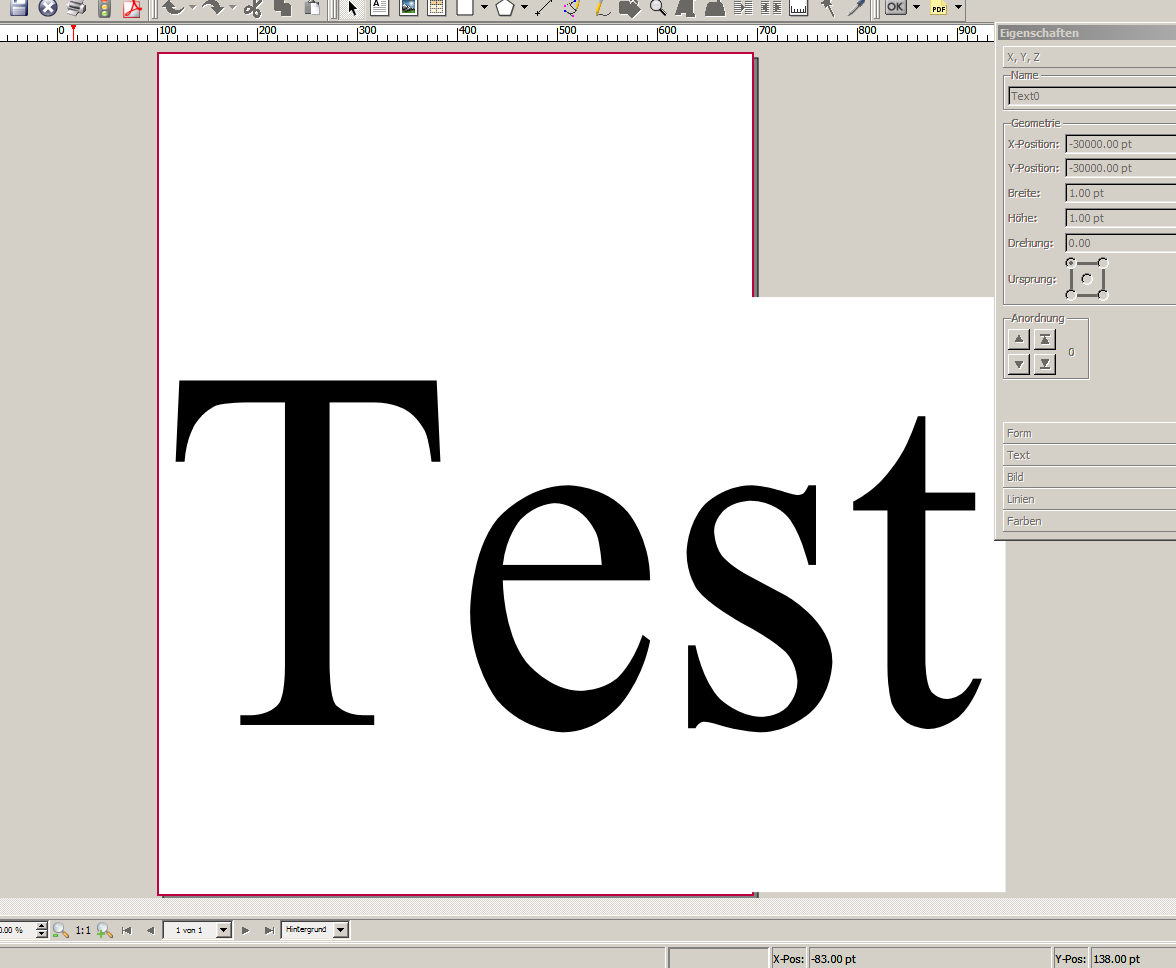Screen dimensions: 1176x968
Task: Choose the insert text frame tool
Action: [380, 8]
